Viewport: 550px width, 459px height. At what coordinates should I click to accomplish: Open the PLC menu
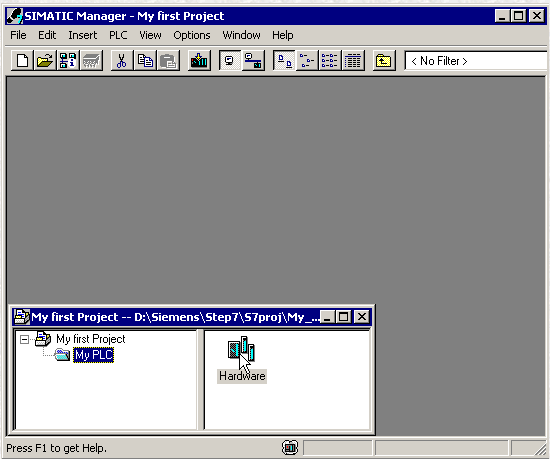[x=118, y=35]
